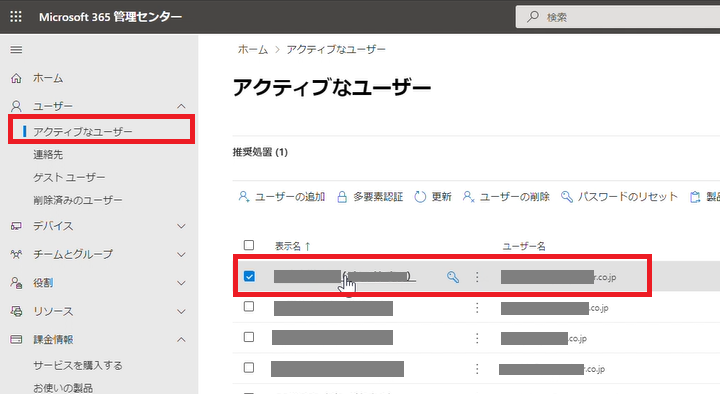
Task: Open more options dots for fourth user row
Action: (477, 369)
